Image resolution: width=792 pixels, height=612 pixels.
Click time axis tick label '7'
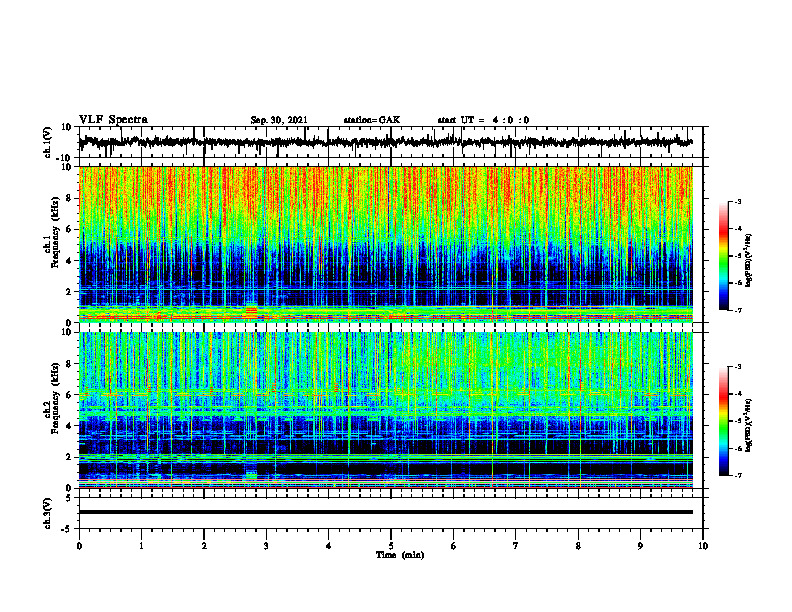pyautogui.click(x=516, y=546)
